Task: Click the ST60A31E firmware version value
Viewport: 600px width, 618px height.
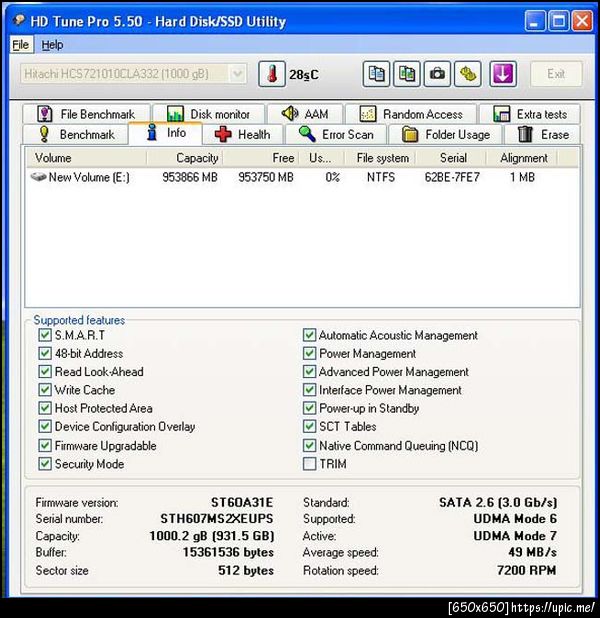Action: click(x=242, y=502)
